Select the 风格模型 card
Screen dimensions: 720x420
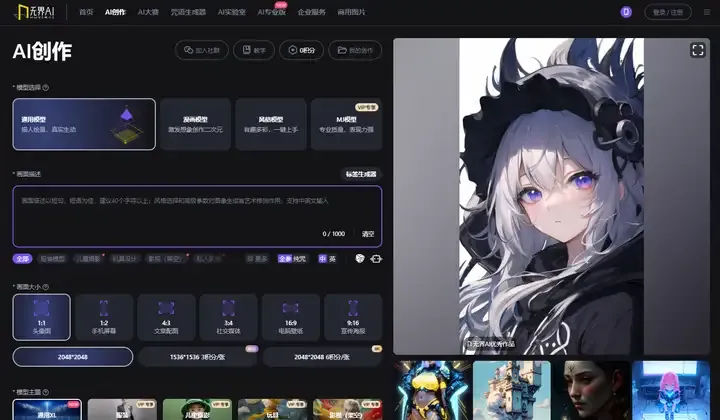click(x=270, y=124)
